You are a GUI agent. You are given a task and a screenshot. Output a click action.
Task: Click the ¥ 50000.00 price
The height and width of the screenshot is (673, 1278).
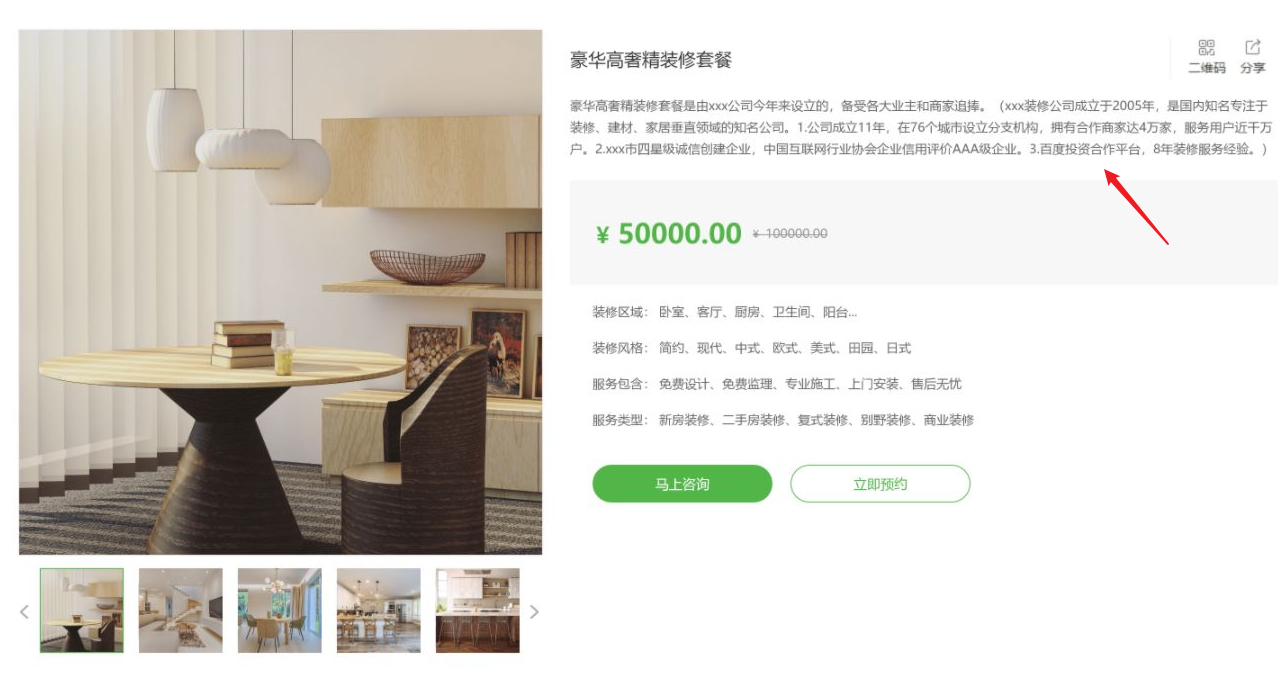click(x=668, y=234)
